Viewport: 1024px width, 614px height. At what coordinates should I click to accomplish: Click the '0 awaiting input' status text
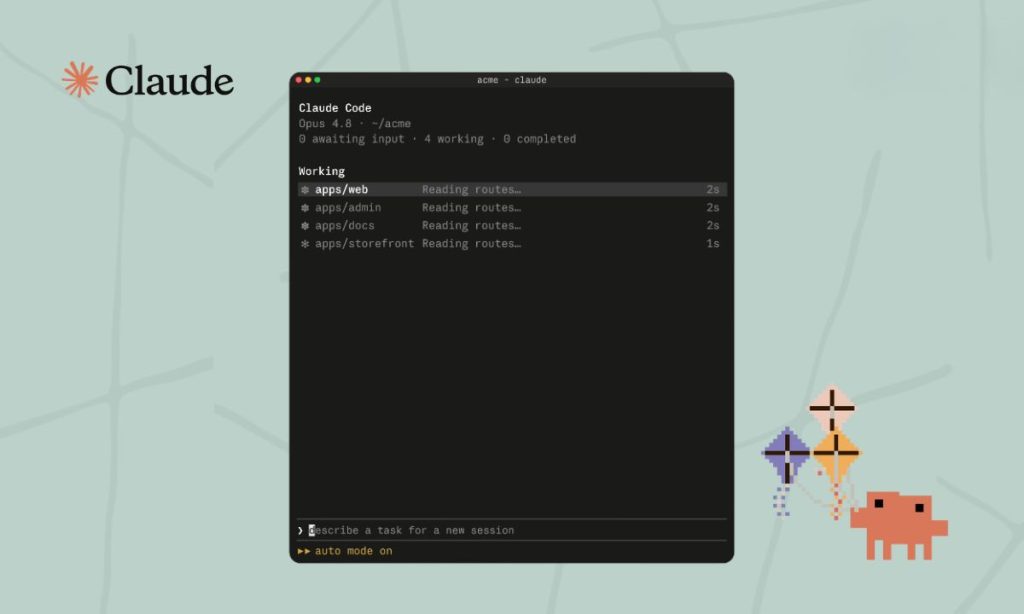pyautogui.click(x=351, y=139)
